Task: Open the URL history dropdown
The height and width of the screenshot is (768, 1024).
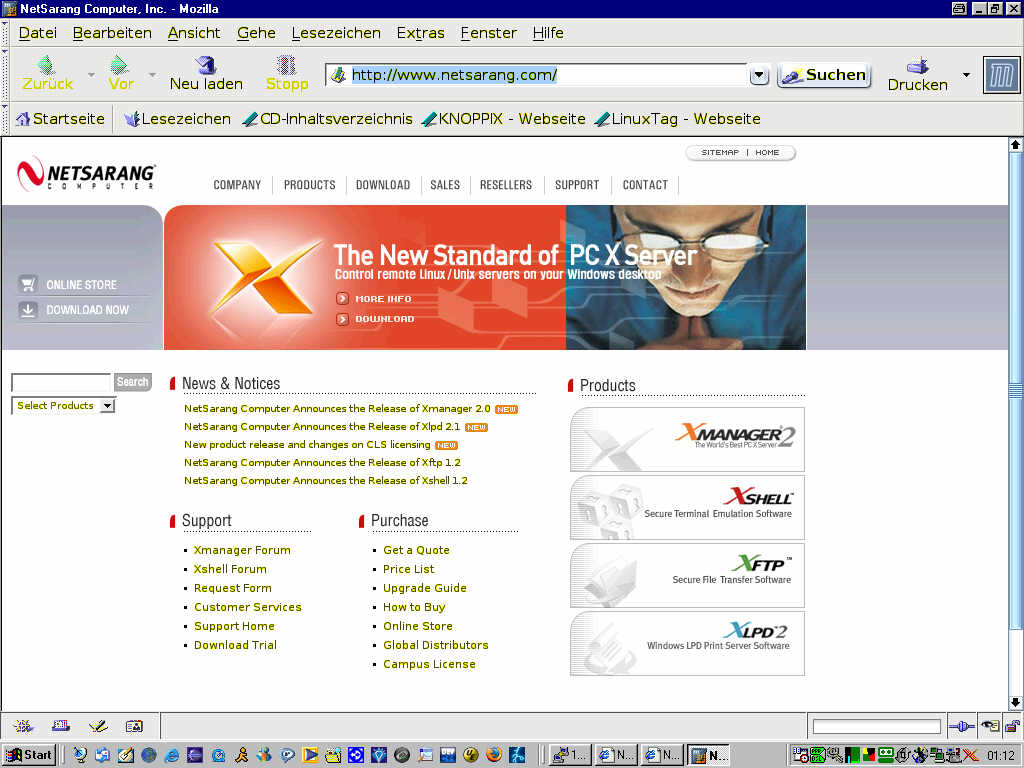Action: [x=758, y=75]
